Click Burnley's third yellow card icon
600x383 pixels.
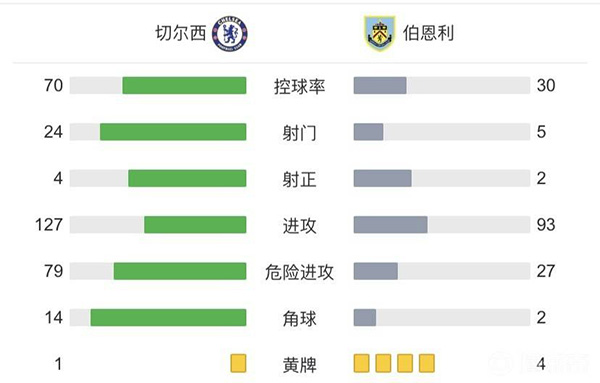coord(405,363)
